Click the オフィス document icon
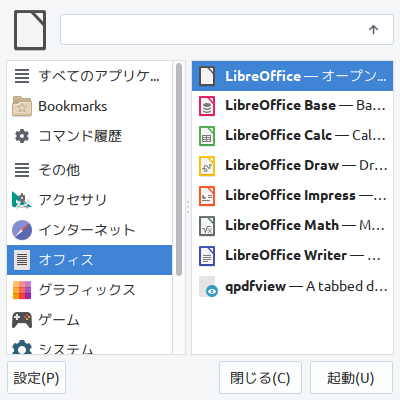400x400 pixels. (x=22, y=260)
